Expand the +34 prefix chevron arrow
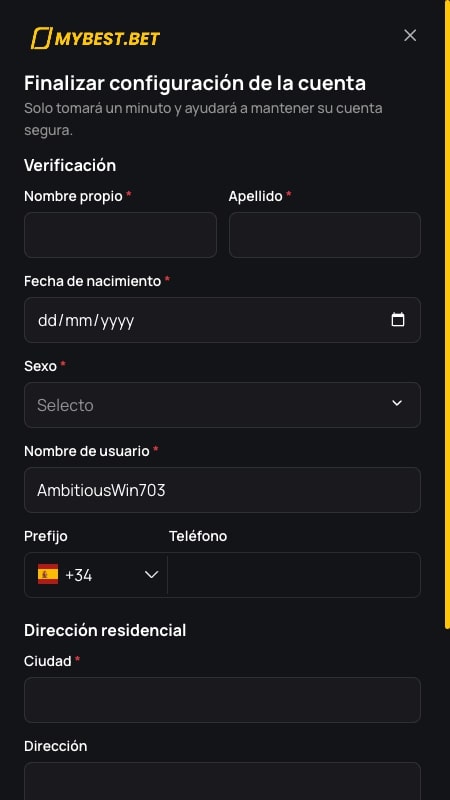 (152, 574)
